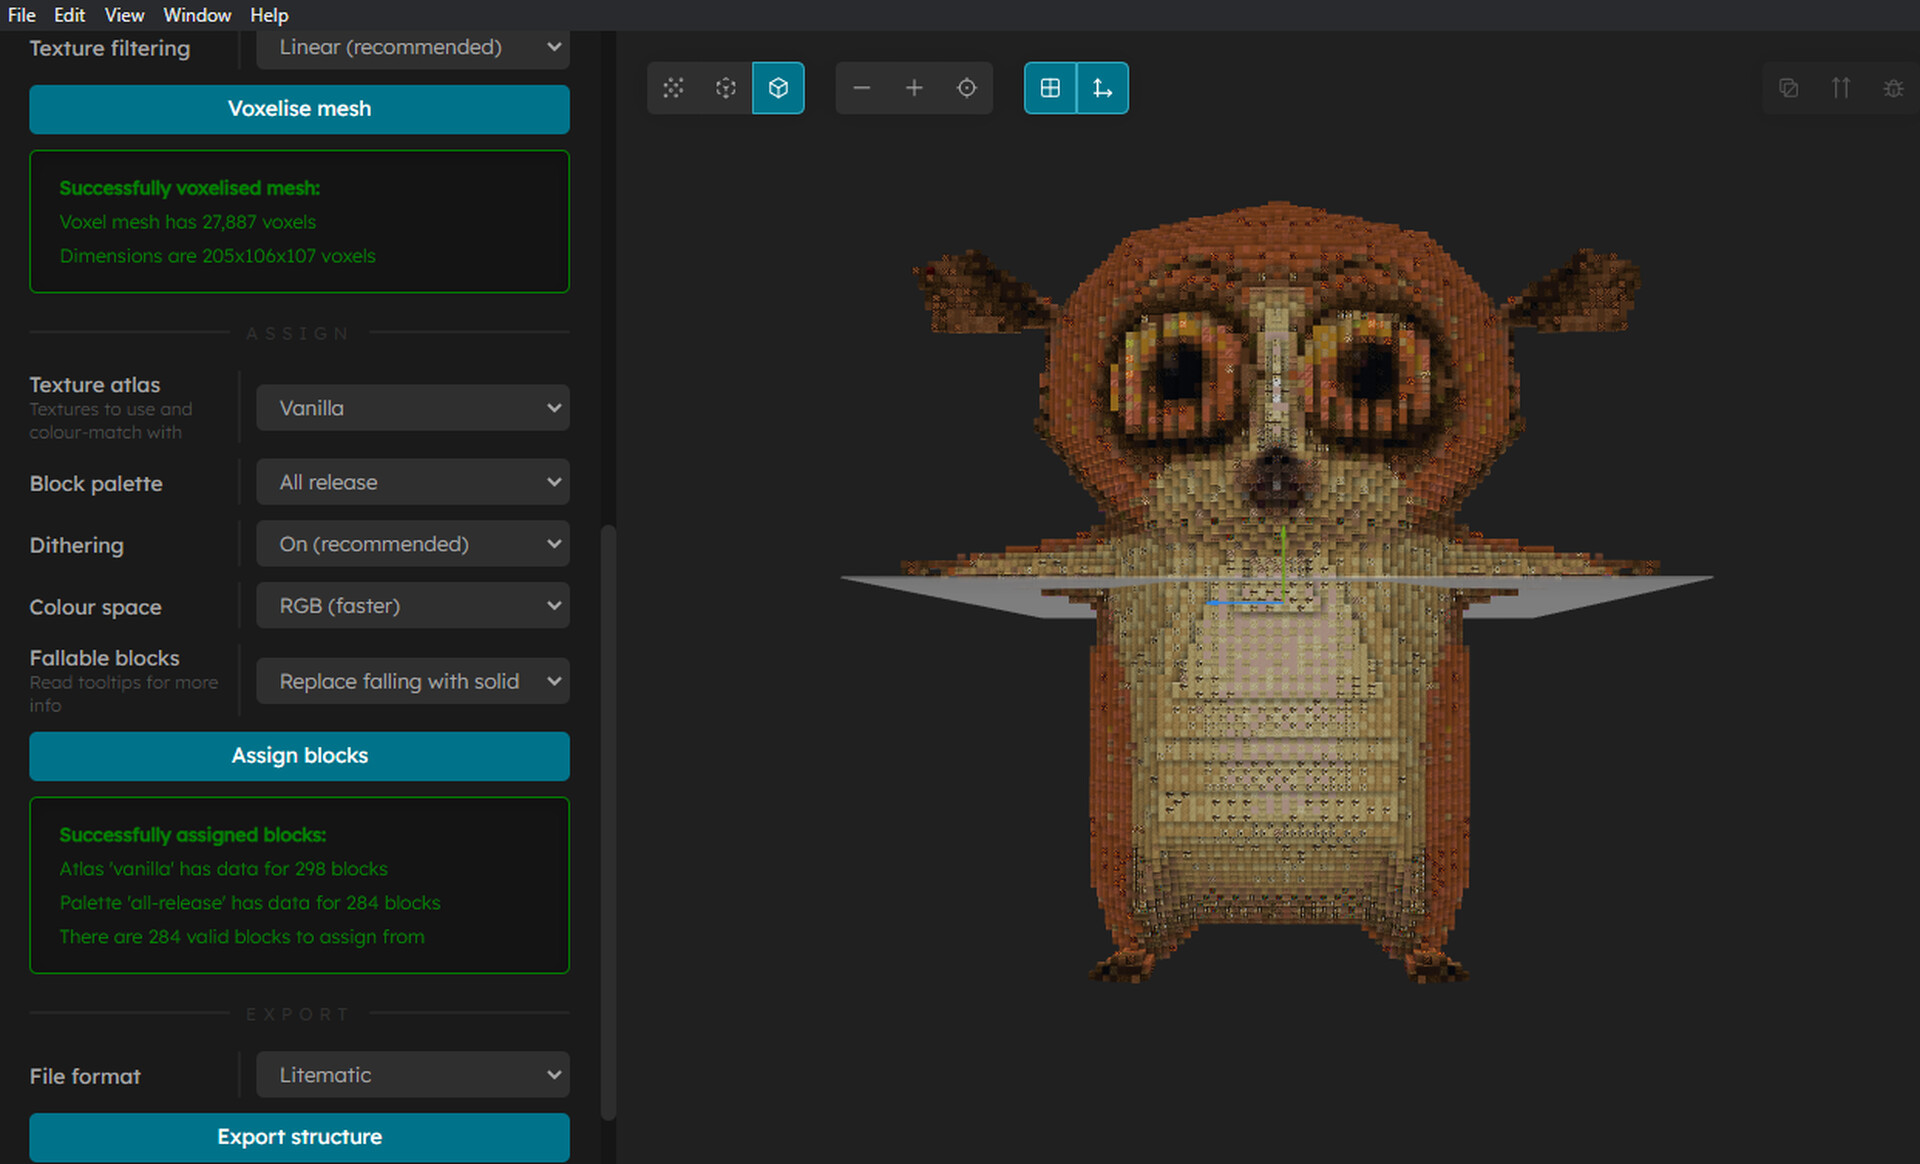Activate the block mesh cube view

[778, 88]
